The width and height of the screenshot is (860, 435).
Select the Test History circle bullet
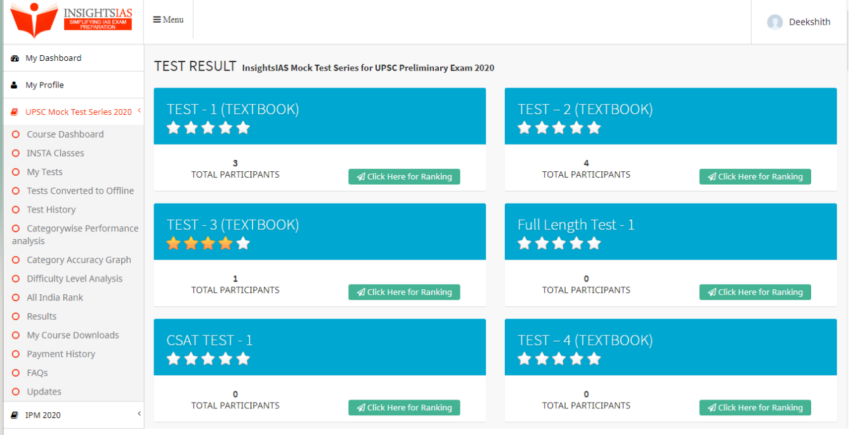[x=16, y=210]
